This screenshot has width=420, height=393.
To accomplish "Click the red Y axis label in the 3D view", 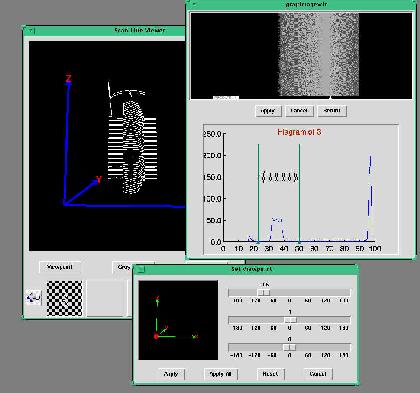I will pos(99,180).
